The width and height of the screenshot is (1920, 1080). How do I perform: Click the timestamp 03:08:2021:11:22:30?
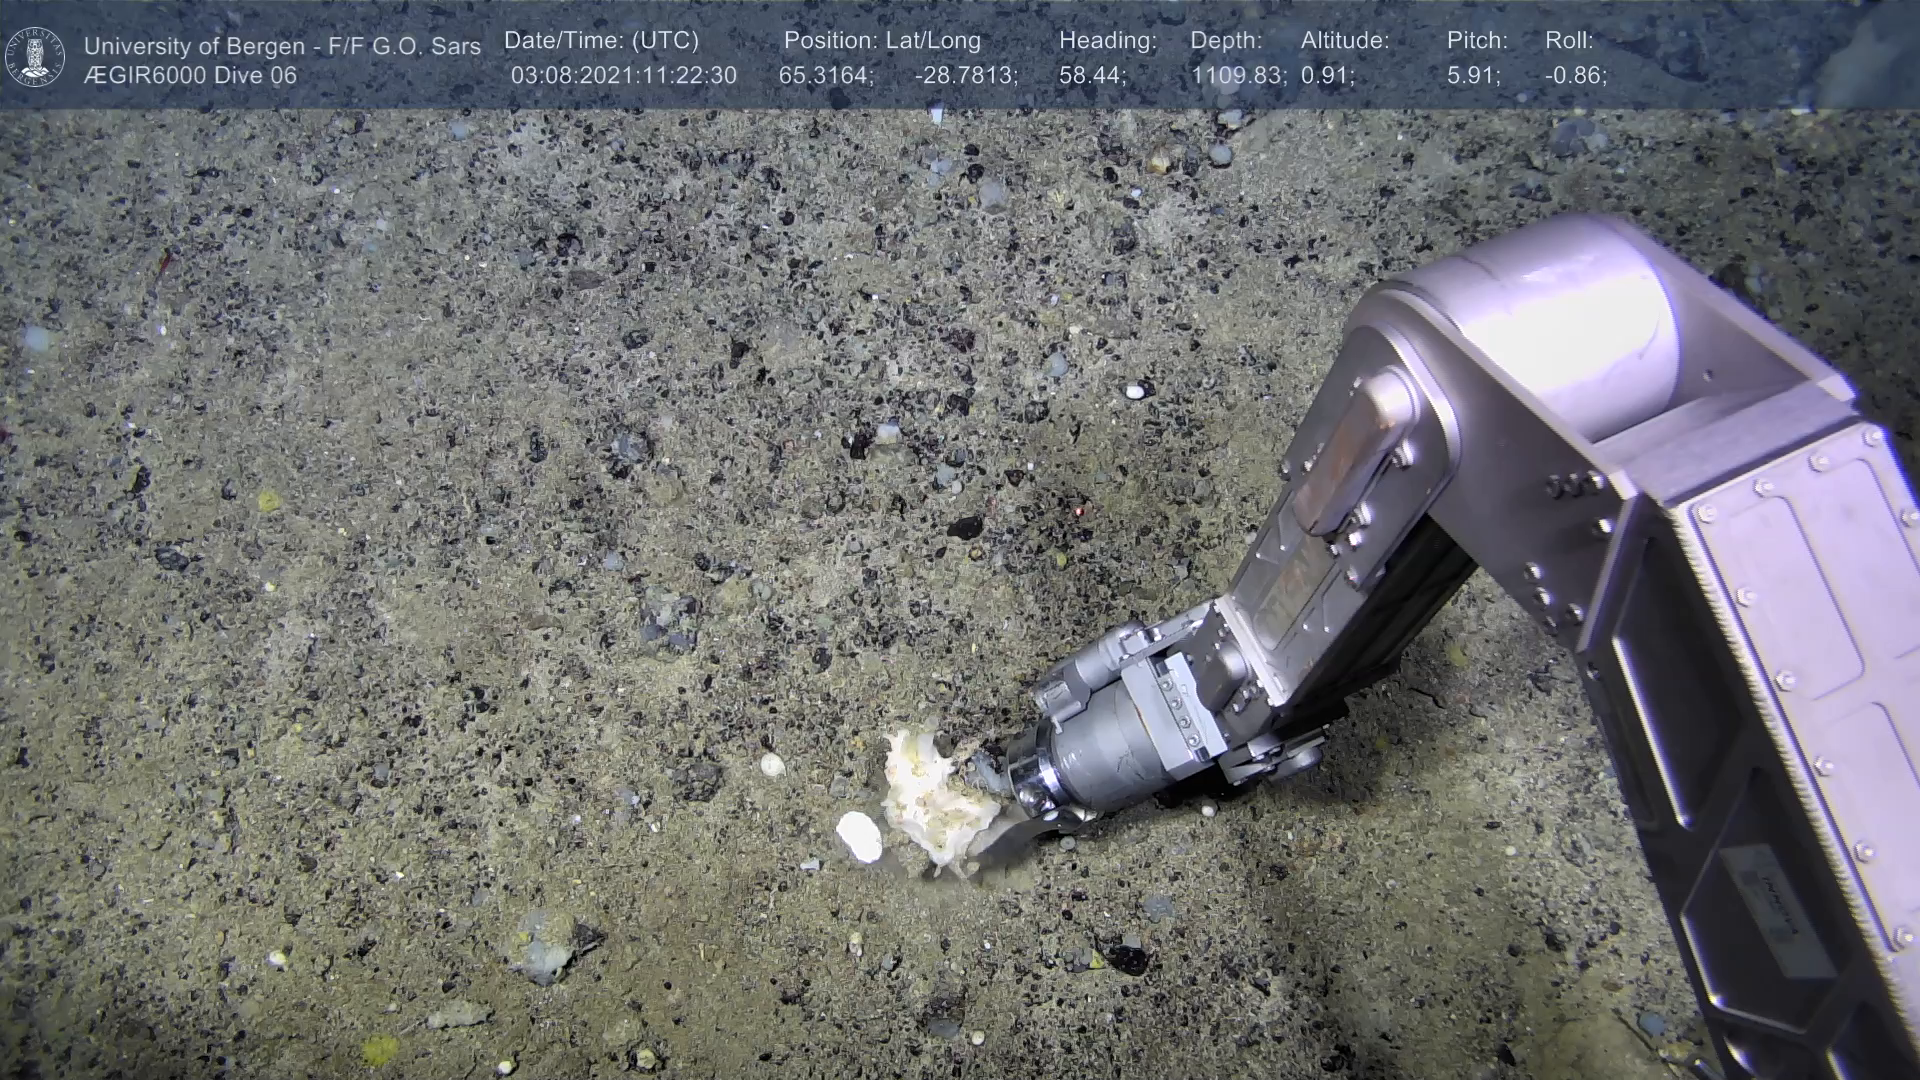pyautogui.click(x=623, y=76)
